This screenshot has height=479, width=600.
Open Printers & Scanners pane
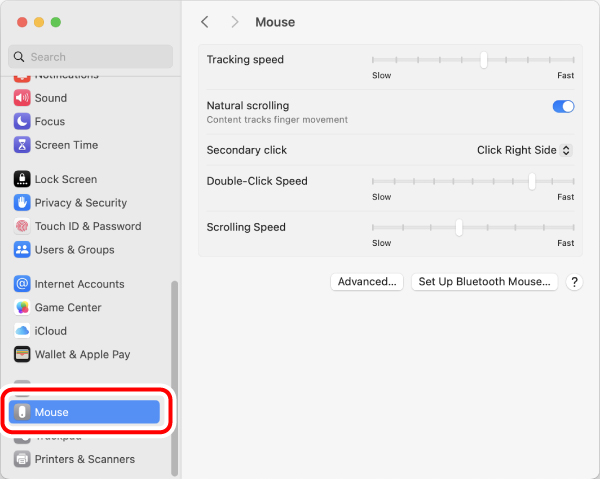point(84,459)
